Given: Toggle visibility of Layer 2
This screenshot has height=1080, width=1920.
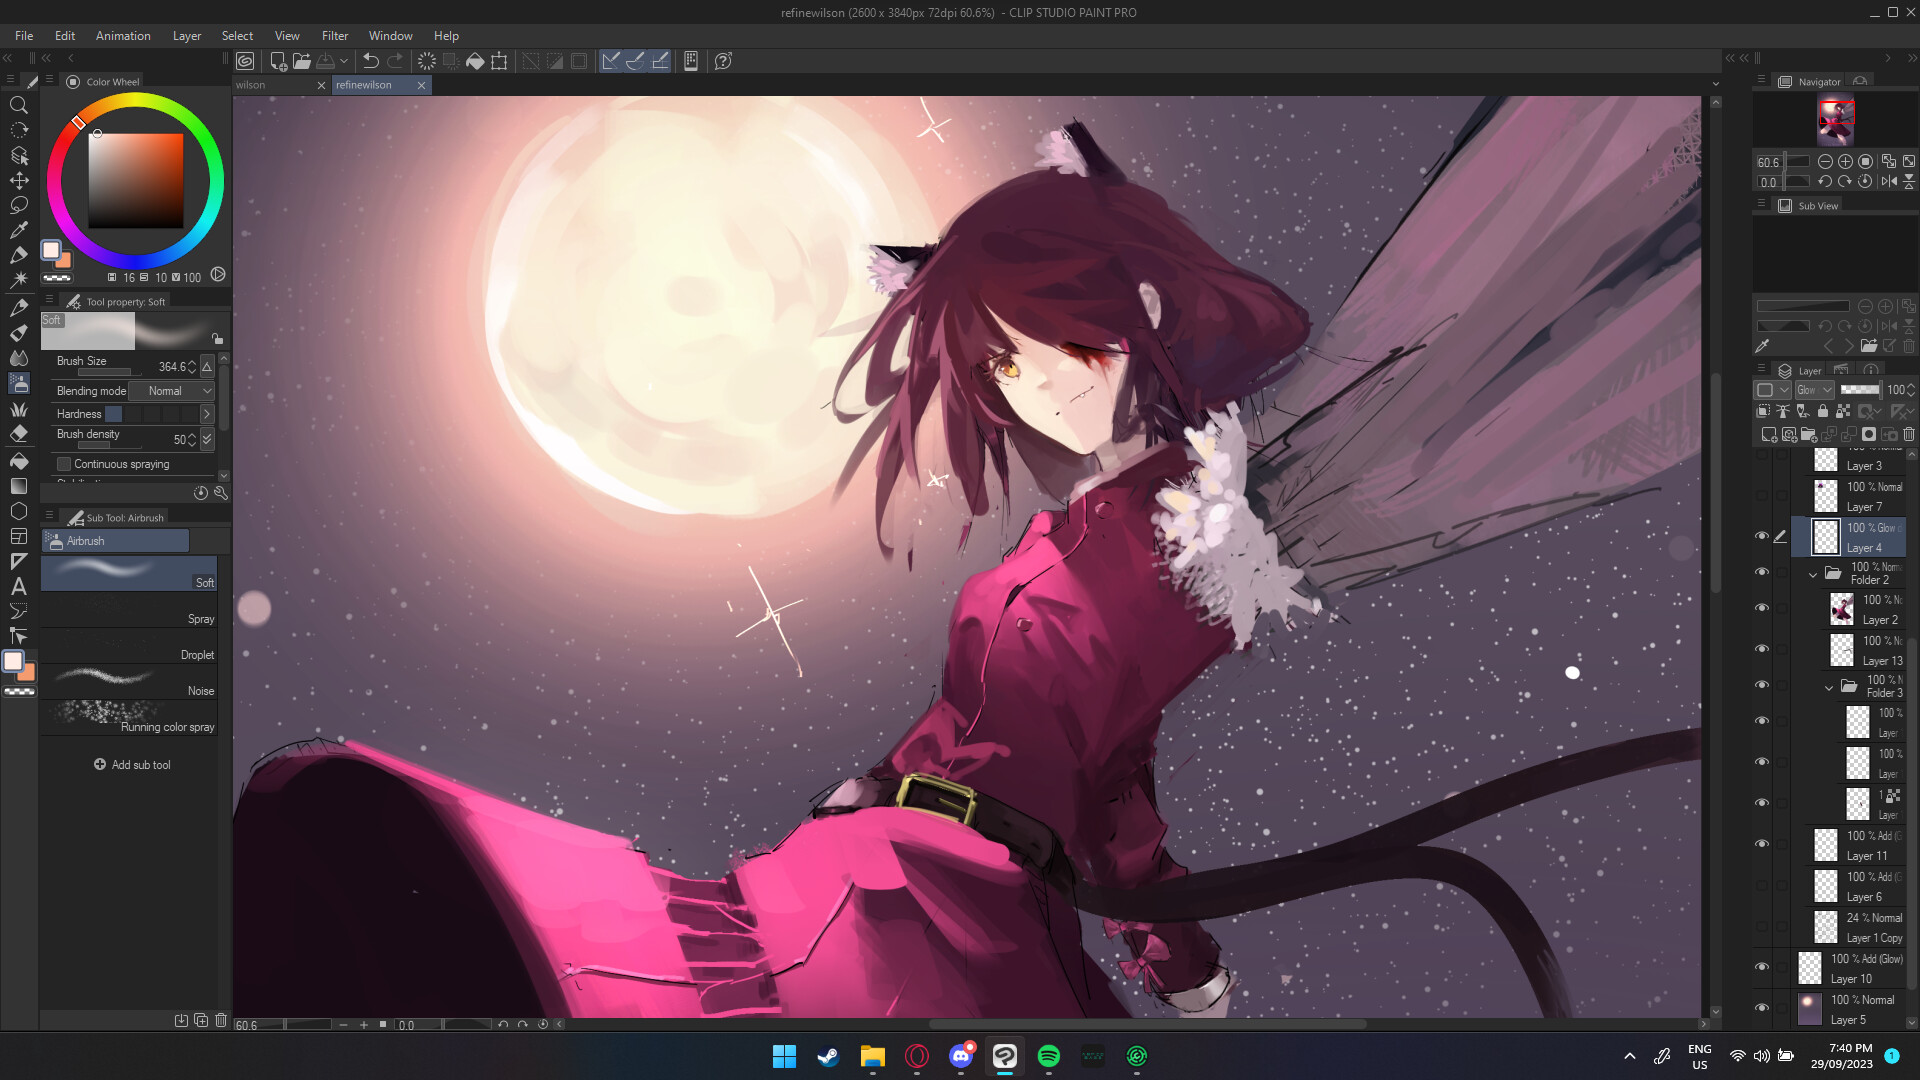Looking at the screenshot, I should 1763,607.
